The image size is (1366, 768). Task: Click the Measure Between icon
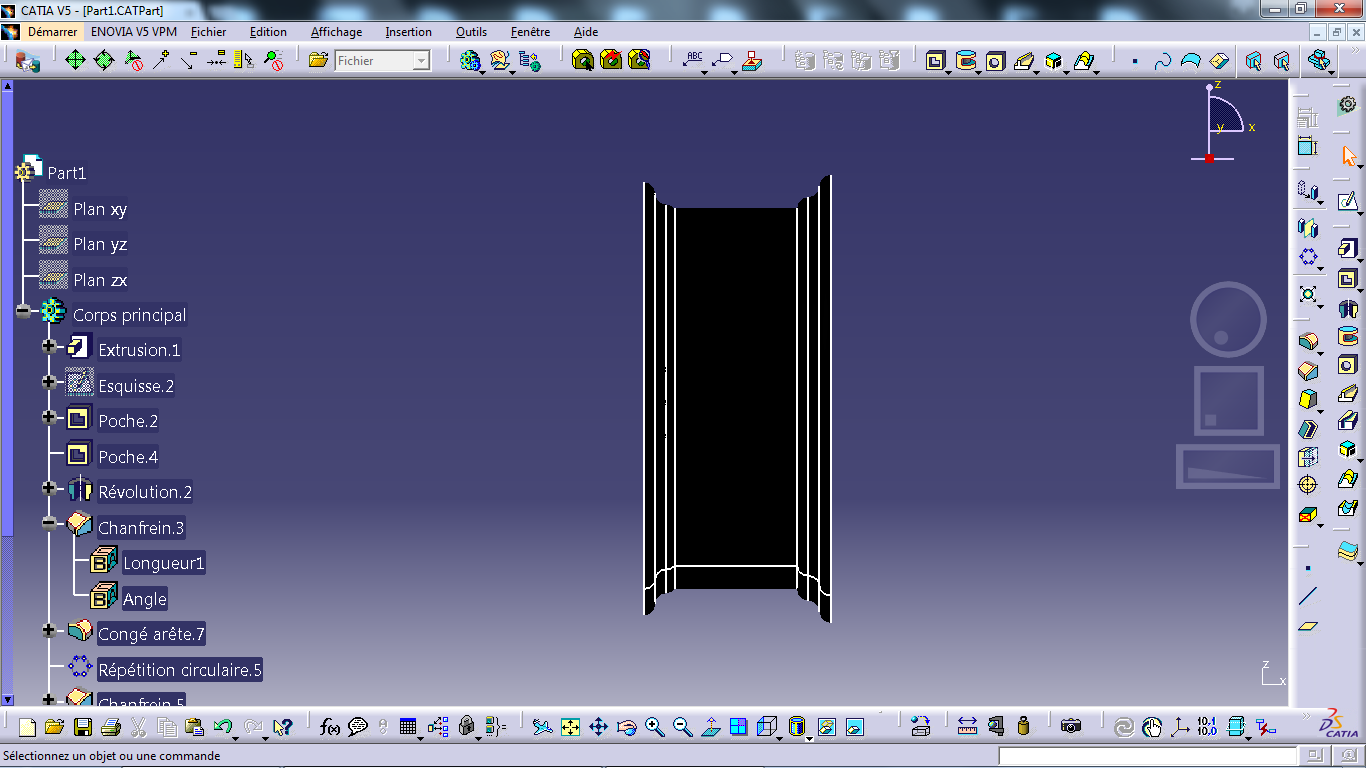(x=967, y=727)
